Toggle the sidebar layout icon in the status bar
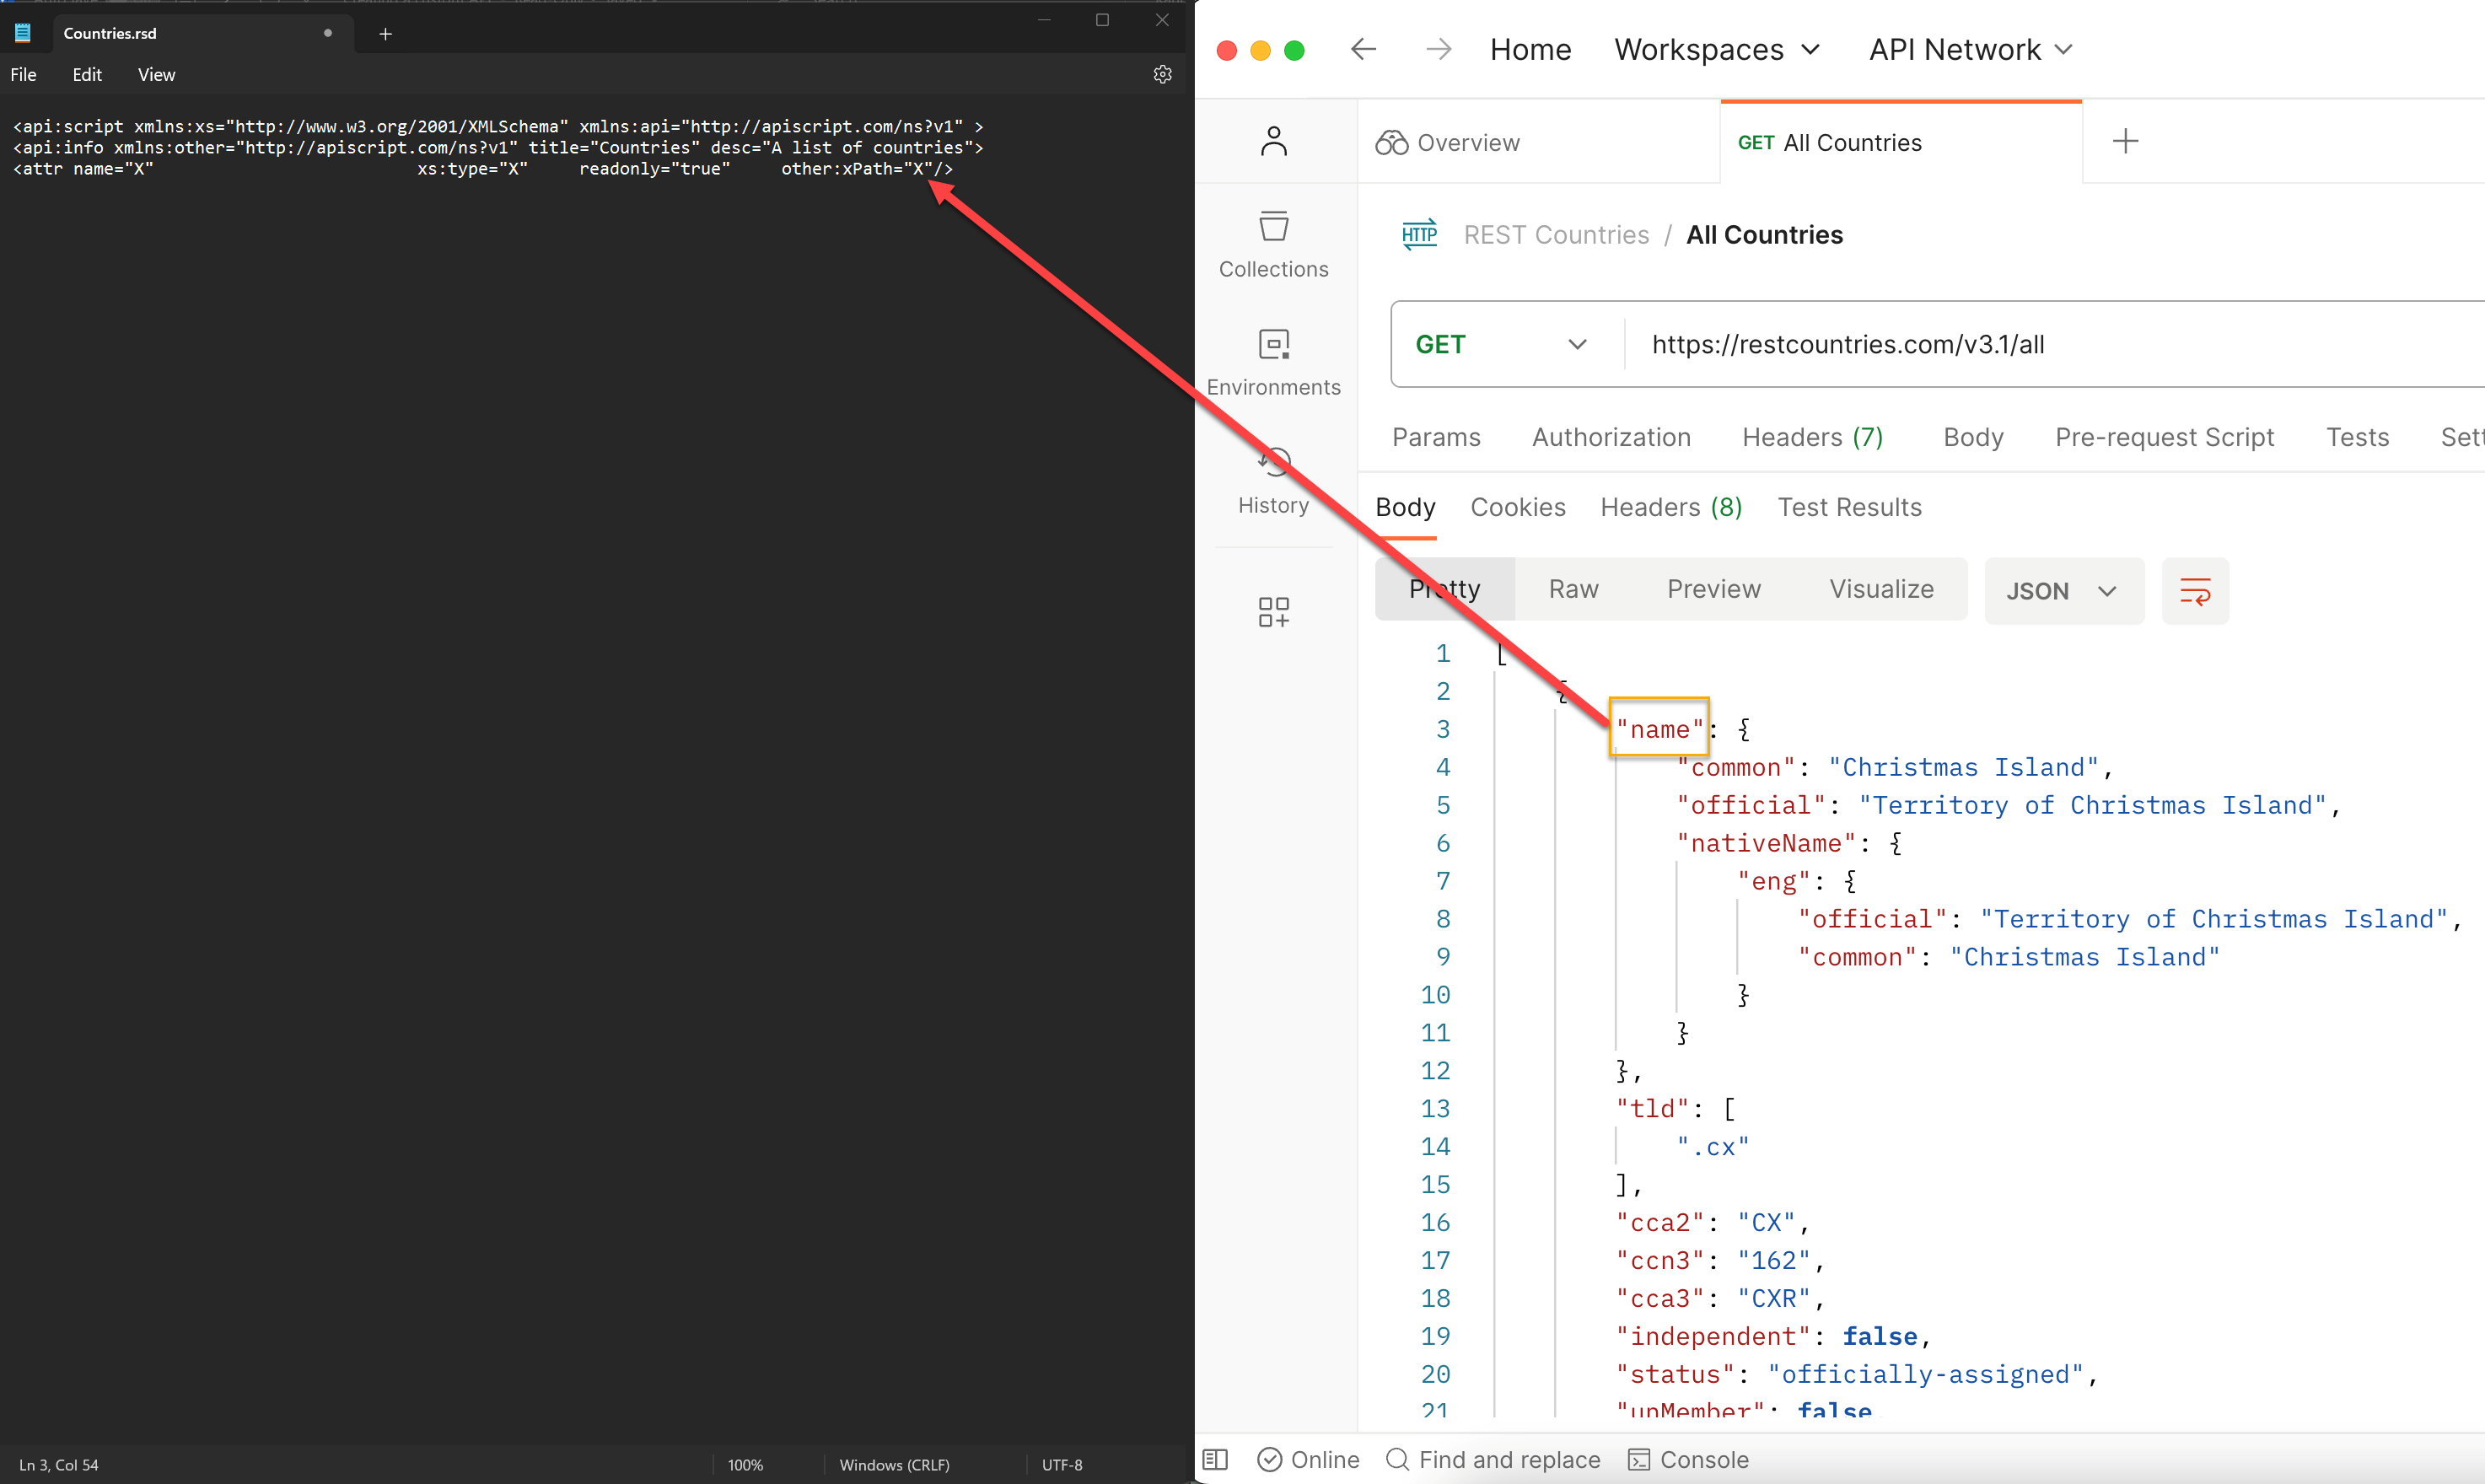 coord(1215,1460)
